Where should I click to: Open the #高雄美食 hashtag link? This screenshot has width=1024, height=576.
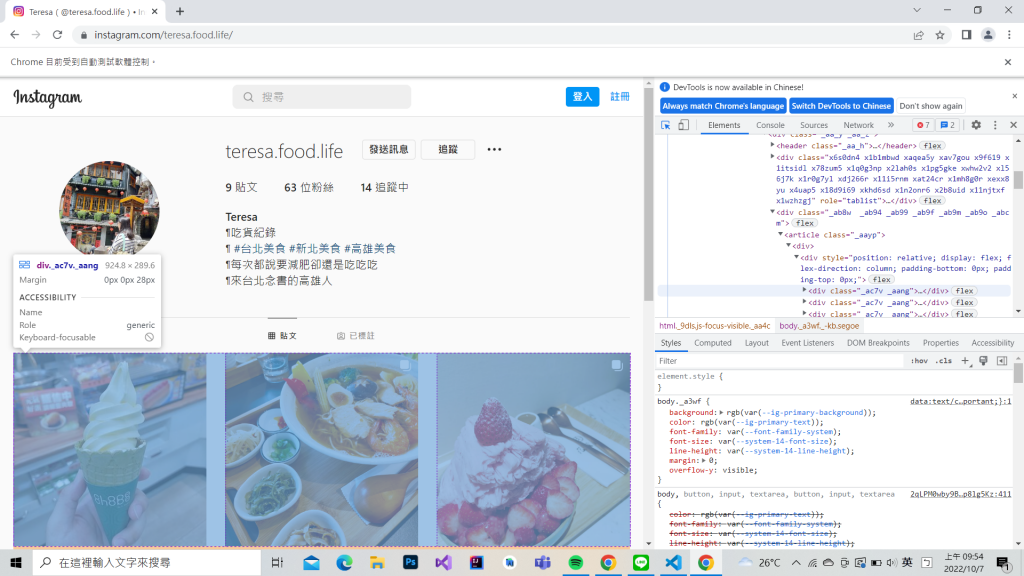[370, 248]
